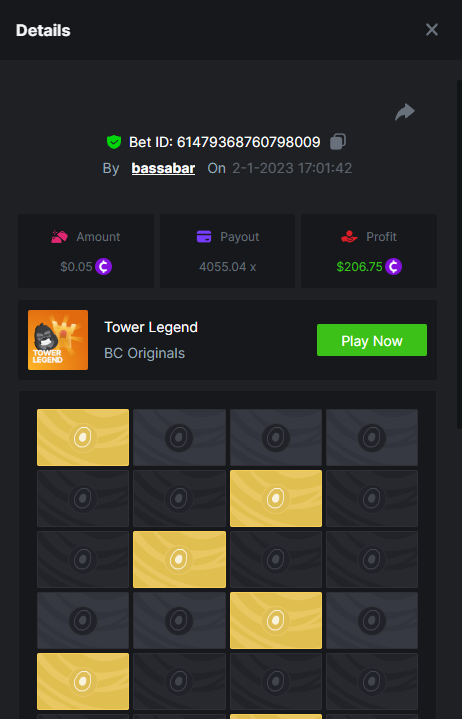462x719 pixels.
Task: Click the Play Now button
Action: [x=372, y=340]
